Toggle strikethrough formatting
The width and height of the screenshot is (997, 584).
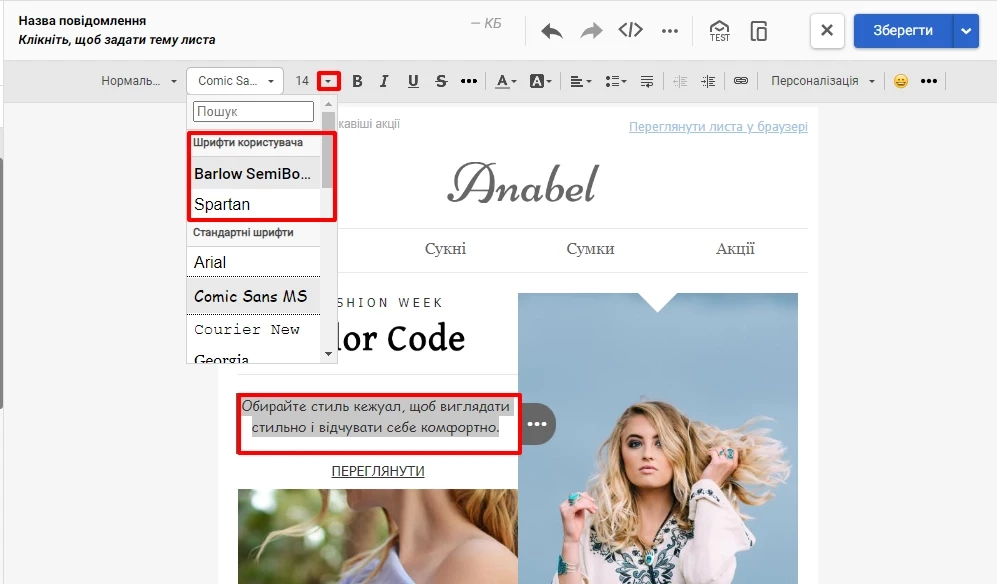(441, 81)
